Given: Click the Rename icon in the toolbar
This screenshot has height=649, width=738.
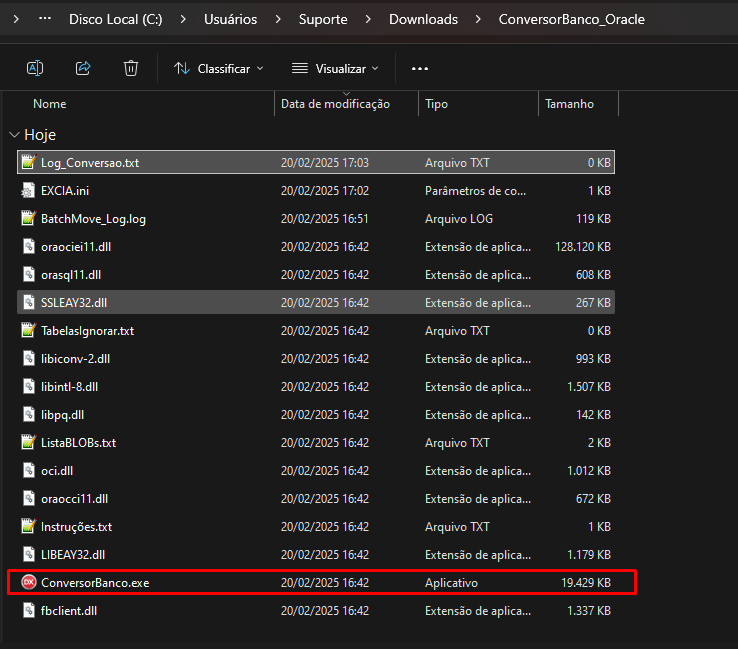Looking at the screenshot, I should point(34,68).
